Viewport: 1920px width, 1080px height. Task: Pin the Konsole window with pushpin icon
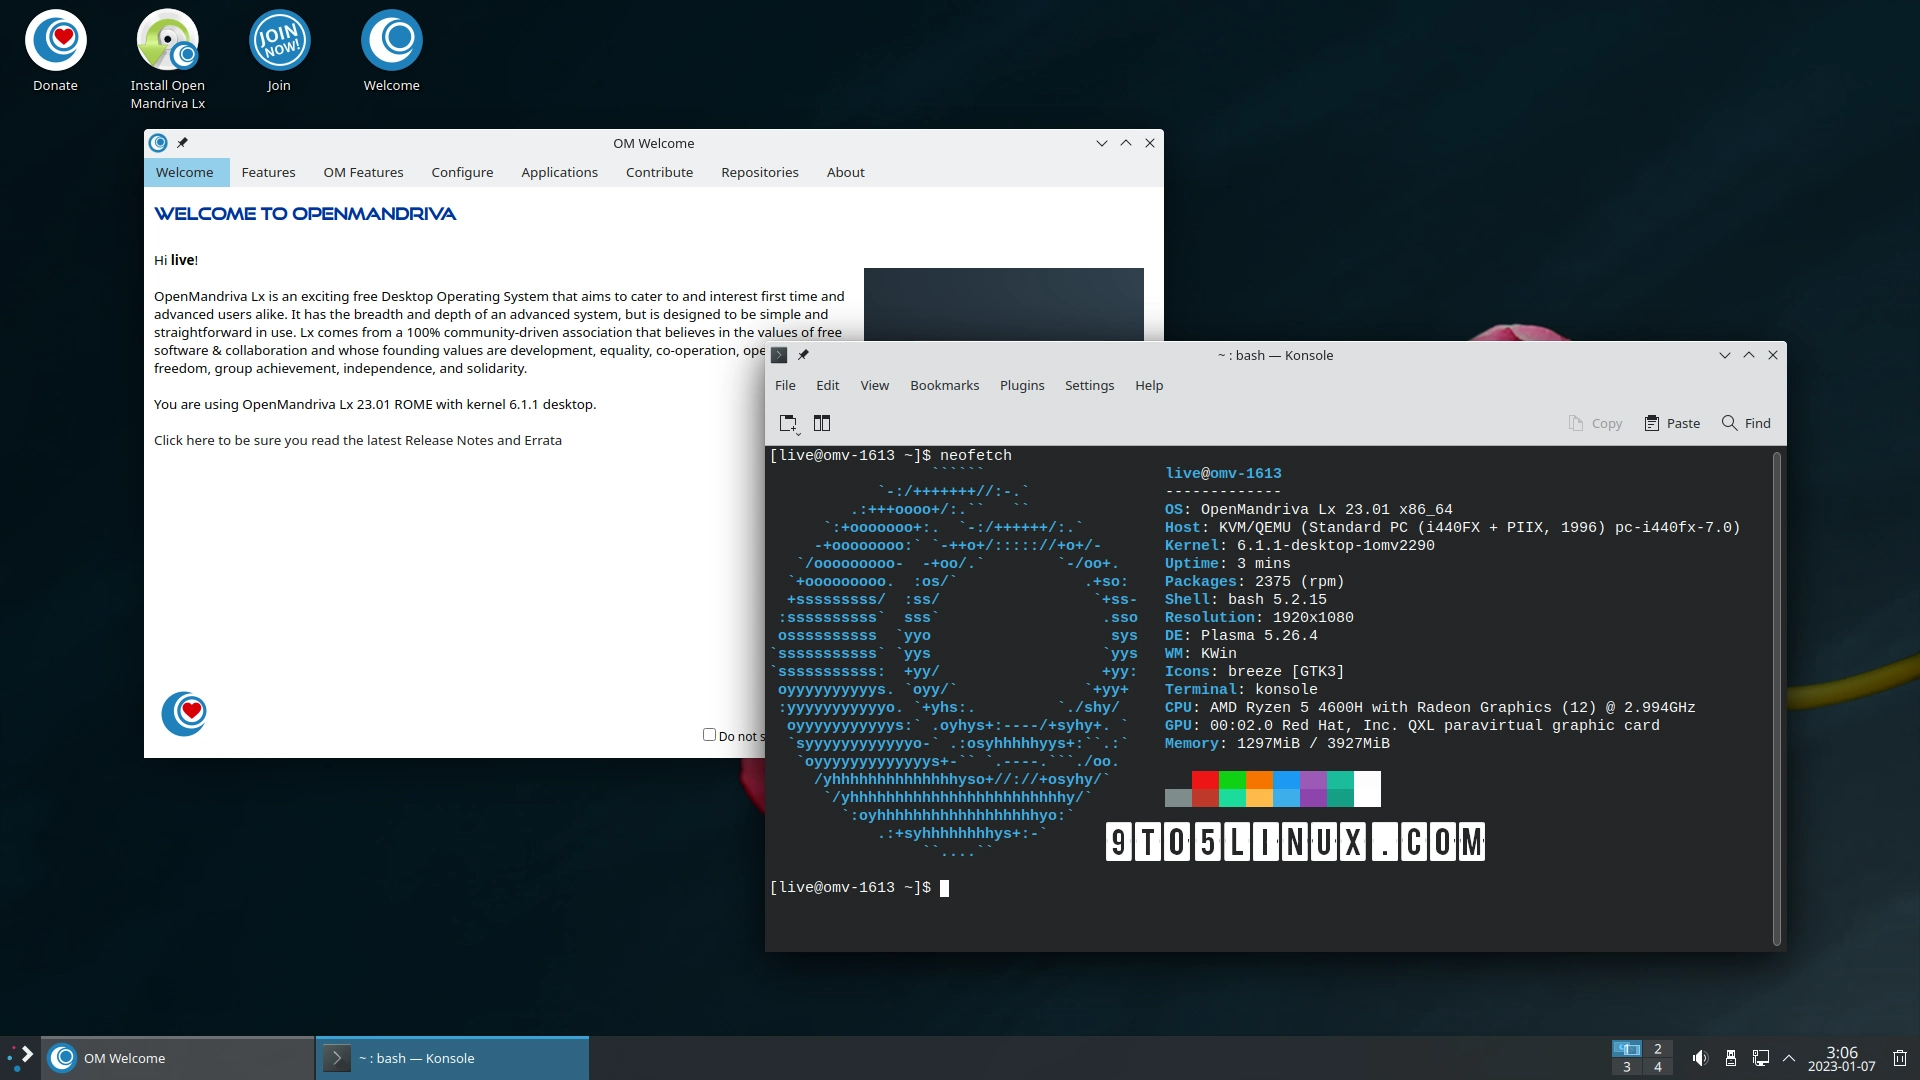803,355
